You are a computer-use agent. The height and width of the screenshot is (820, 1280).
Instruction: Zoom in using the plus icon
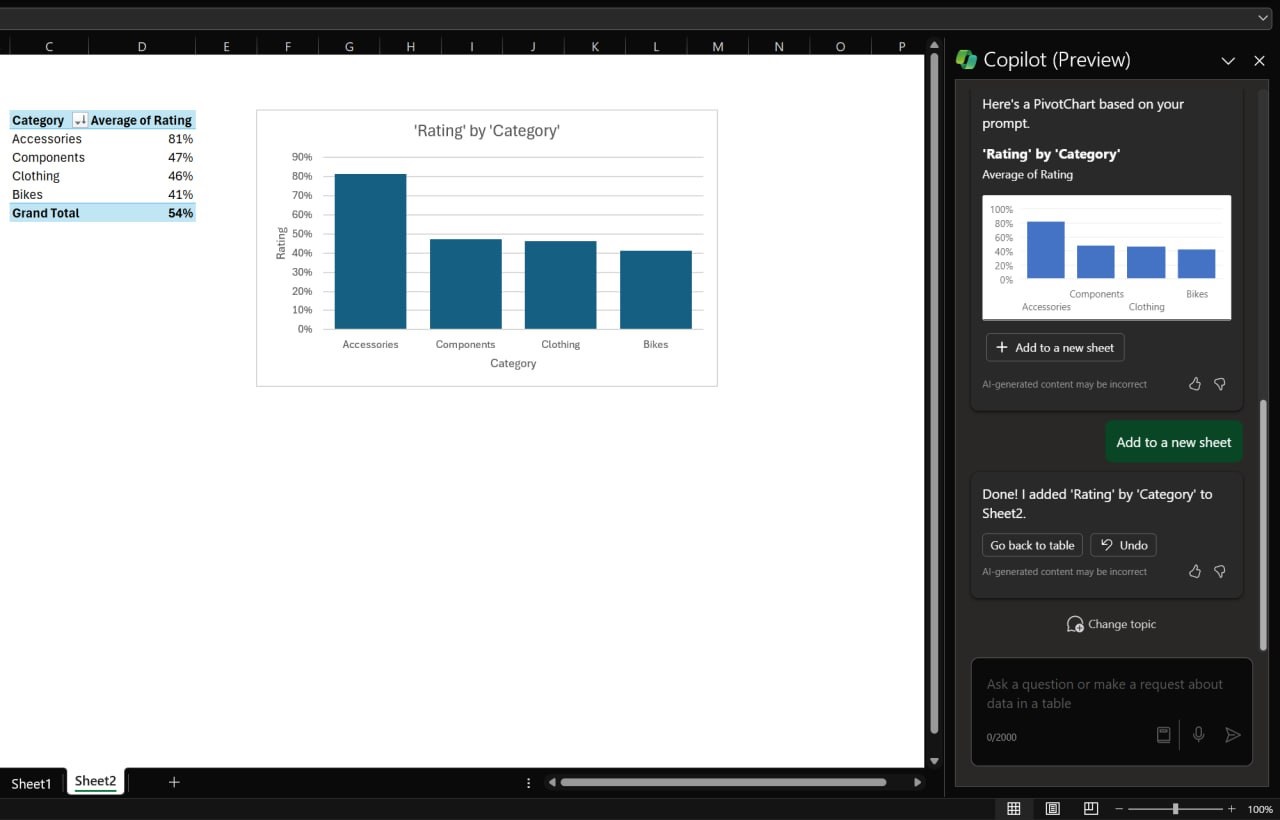pyautogui.click(x=1231, y=808)
